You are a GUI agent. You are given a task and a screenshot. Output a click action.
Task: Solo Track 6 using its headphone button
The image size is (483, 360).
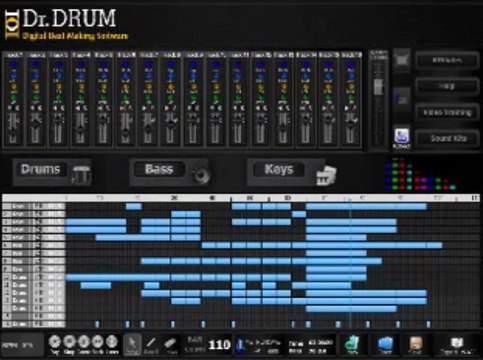point(129,108)
